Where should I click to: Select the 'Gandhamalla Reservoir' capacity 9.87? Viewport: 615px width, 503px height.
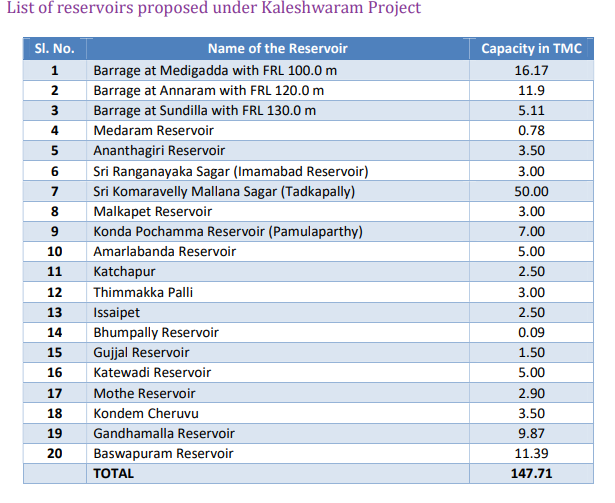(x=530, y=433)
